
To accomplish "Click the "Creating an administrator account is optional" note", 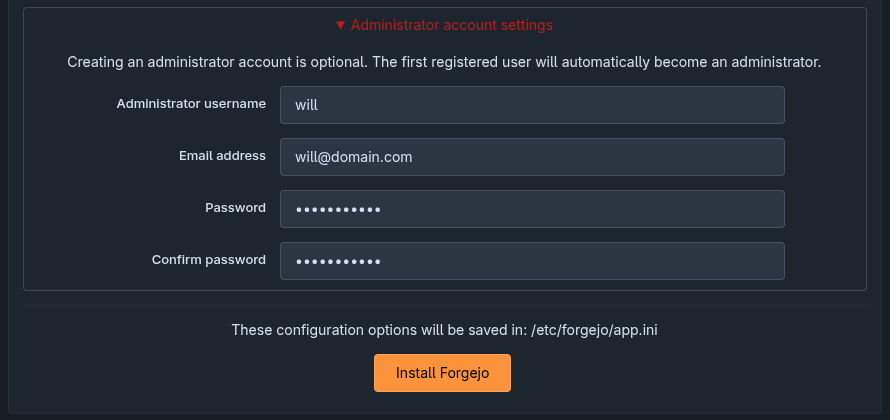I will pos(444,62).
